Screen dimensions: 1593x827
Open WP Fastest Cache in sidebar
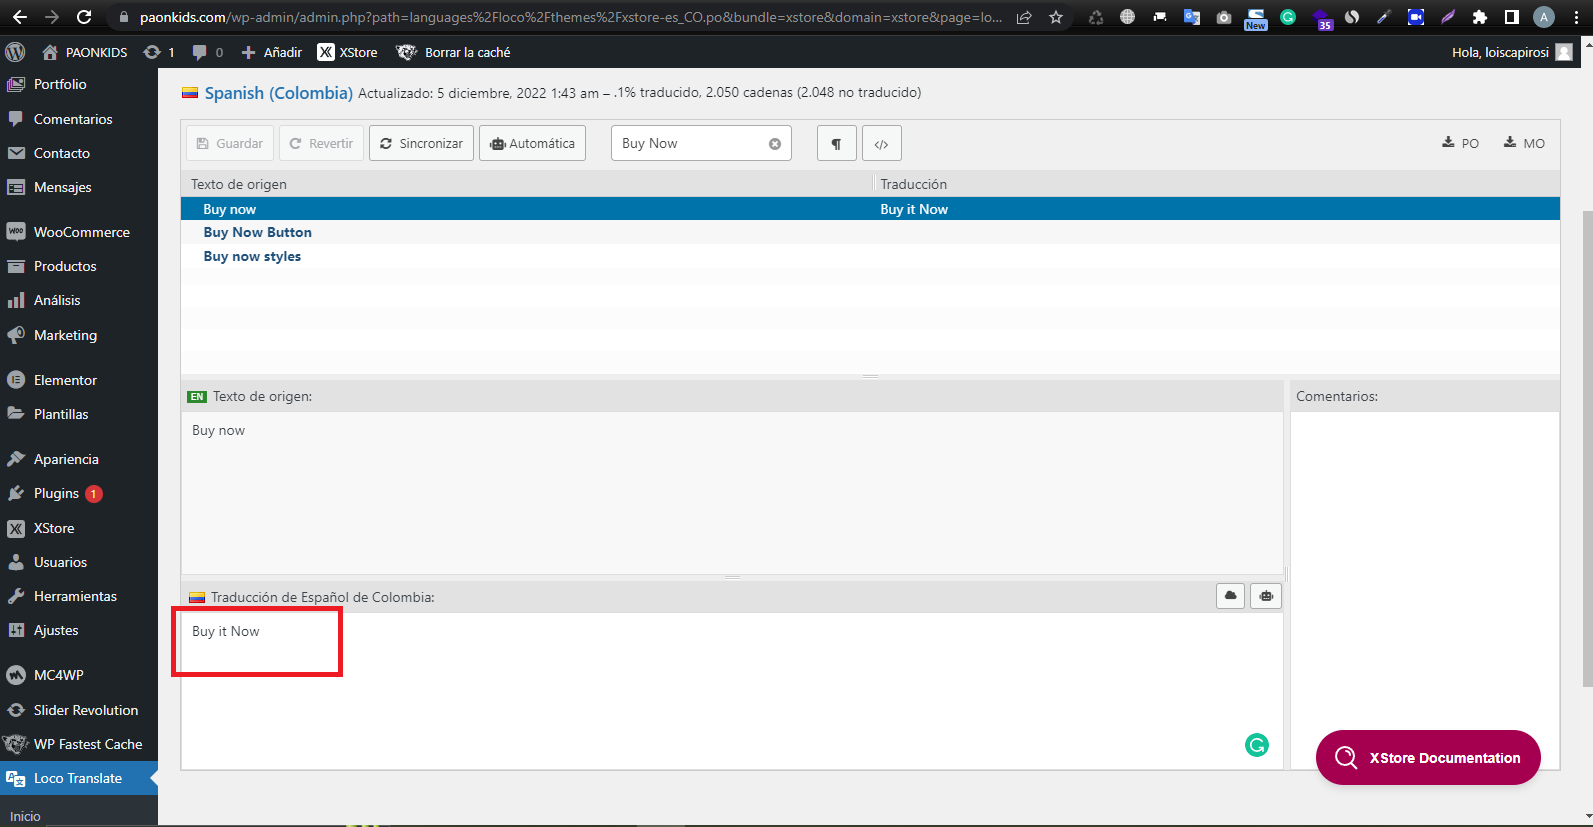pos(78,744)
